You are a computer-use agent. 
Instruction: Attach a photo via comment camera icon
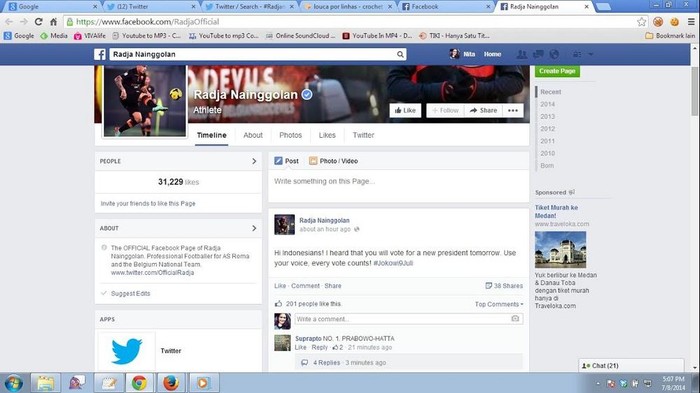tap(515, 319)
